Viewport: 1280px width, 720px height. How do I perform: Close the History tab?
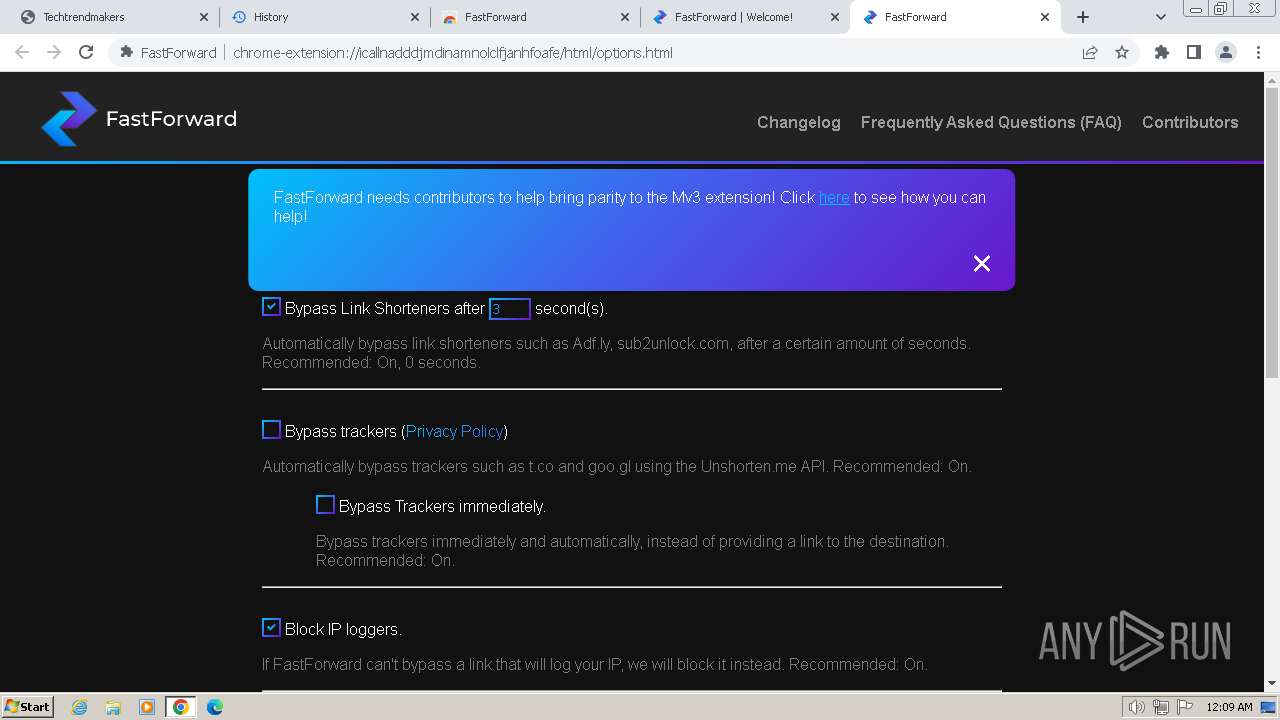[x=415, y=17]
